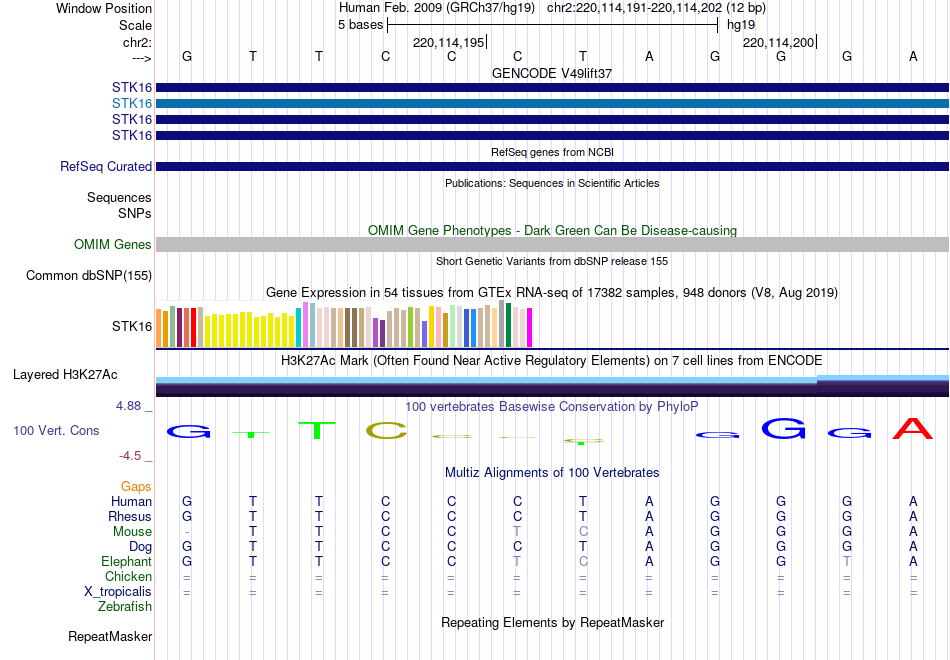Click the 100 Vert. Cons label
The height and width of the screenshot is (660, 950).
click(x=56, y=430)
